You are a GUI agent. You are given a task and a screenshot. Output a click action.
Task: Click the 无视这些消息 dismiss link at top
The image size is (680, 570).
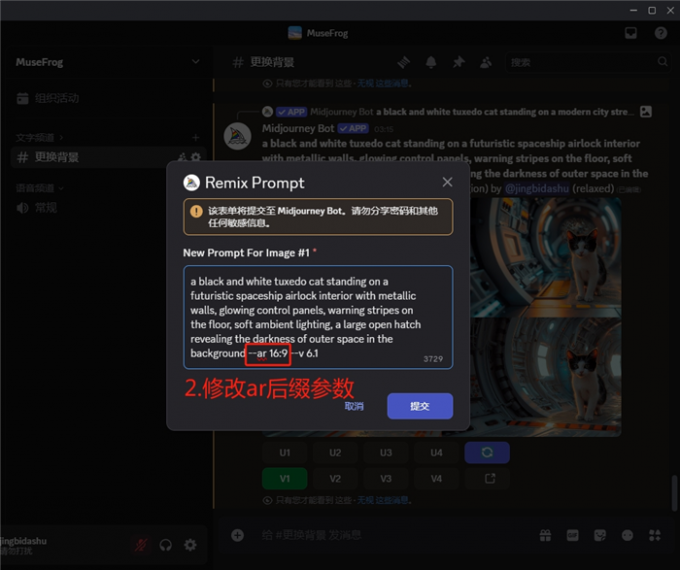coord(383,83)
